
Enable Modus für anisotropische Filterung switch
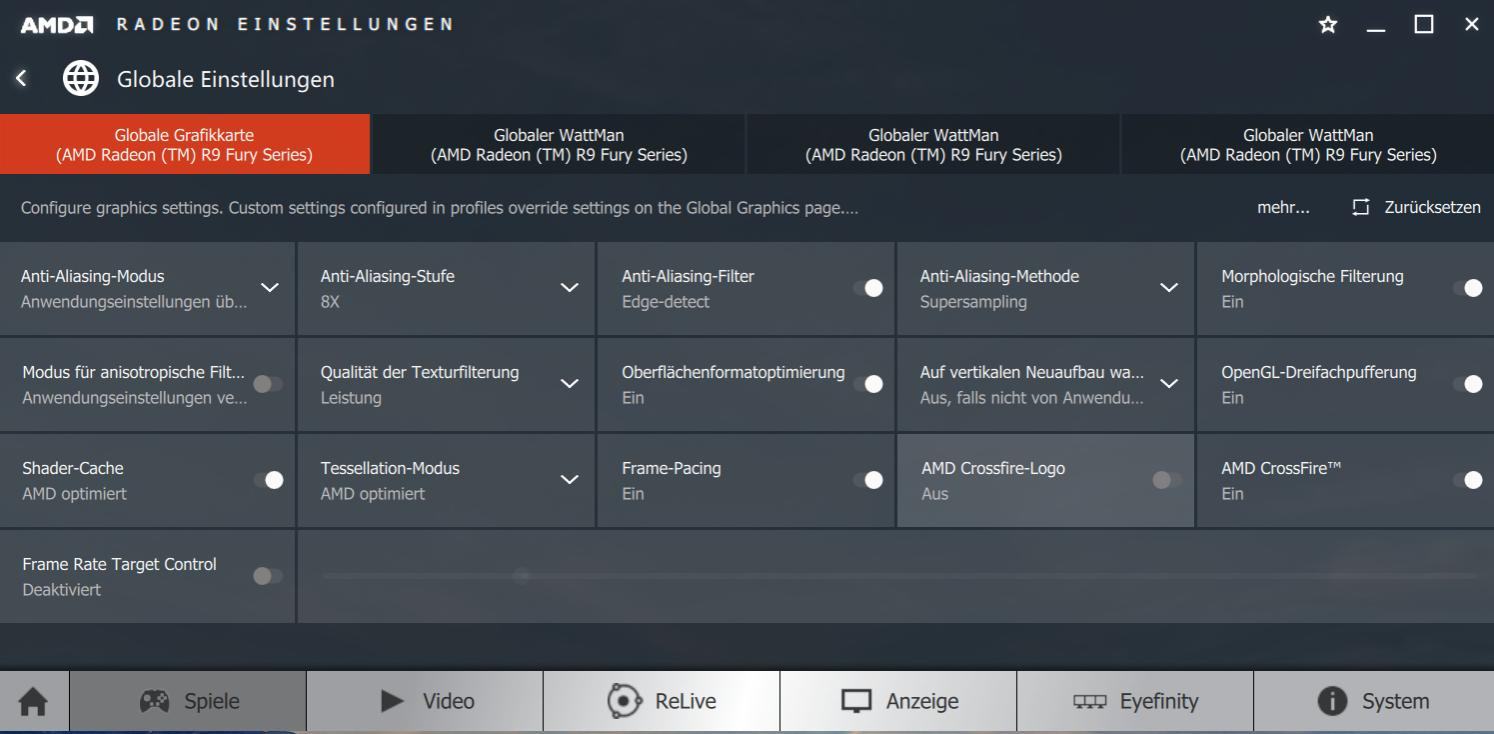[268, 384]
